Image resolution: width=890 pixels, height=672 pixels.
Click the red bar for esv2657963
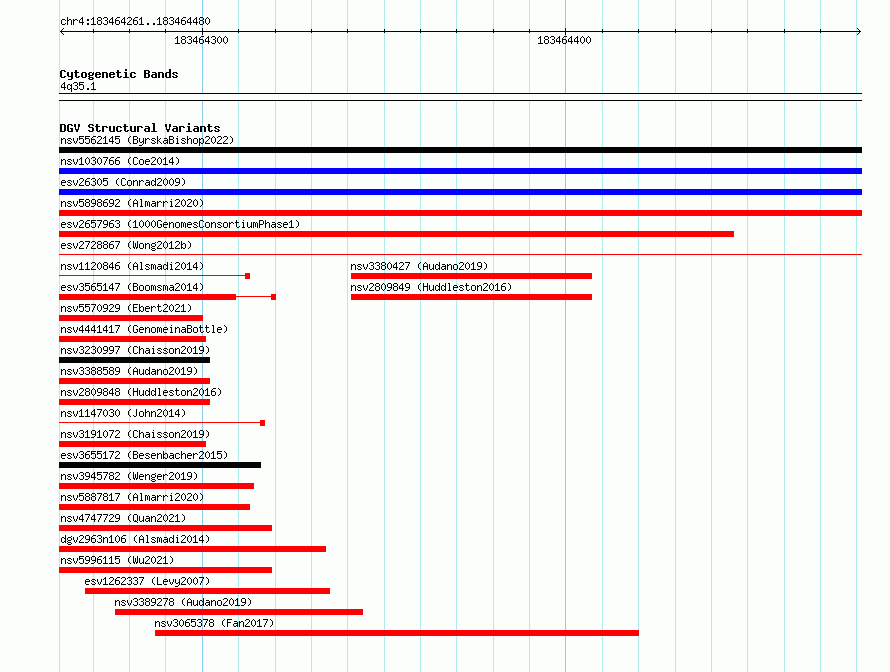click(x=396, y=234)
